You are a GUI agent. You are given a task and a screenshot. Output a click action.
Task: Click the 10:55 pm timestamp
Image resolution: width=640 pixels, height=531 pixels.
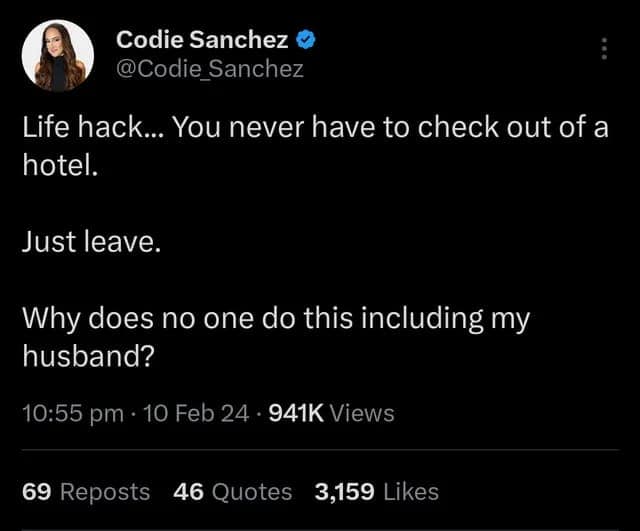pyautogui.click(x=73, y=412)
